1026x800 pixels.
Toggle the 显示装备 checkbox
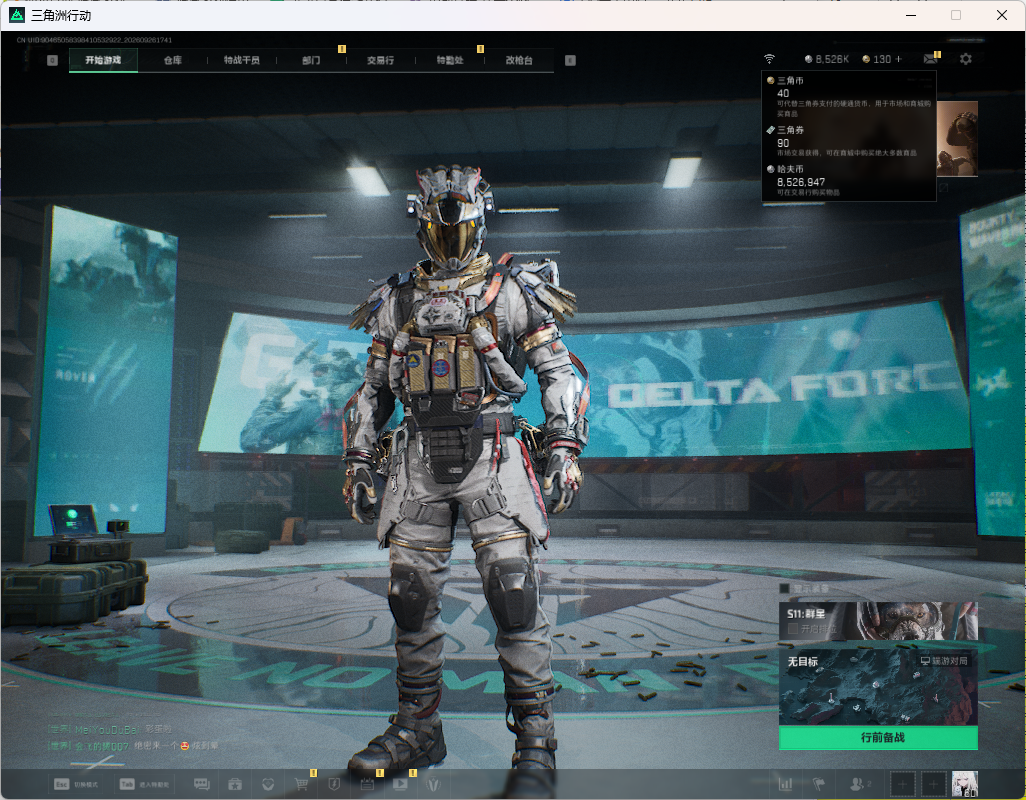tap(785, 588)
